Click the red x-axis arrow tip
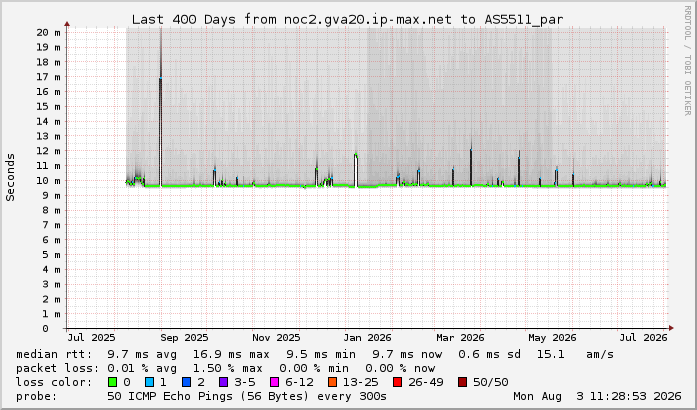This screenshot has width=697, height=410. (x=671, y=328)
